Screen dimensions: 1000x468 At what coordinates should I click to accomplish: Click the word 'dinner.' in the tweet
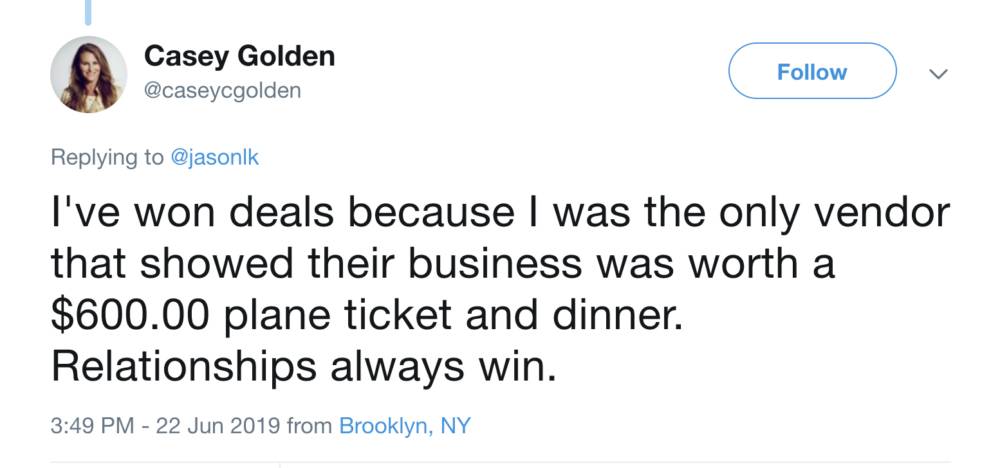(618, 316)
